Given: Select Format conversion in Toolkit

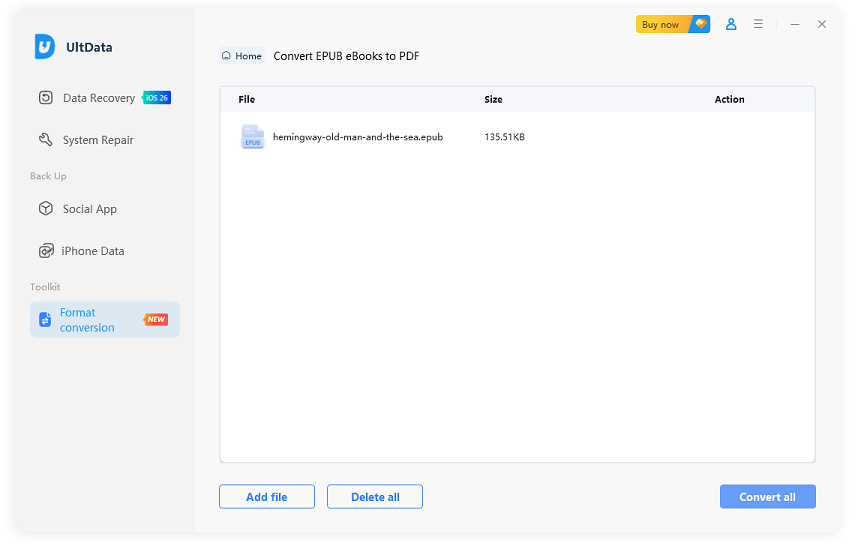Looking at the screenshot, I should (x=105, y=319).
